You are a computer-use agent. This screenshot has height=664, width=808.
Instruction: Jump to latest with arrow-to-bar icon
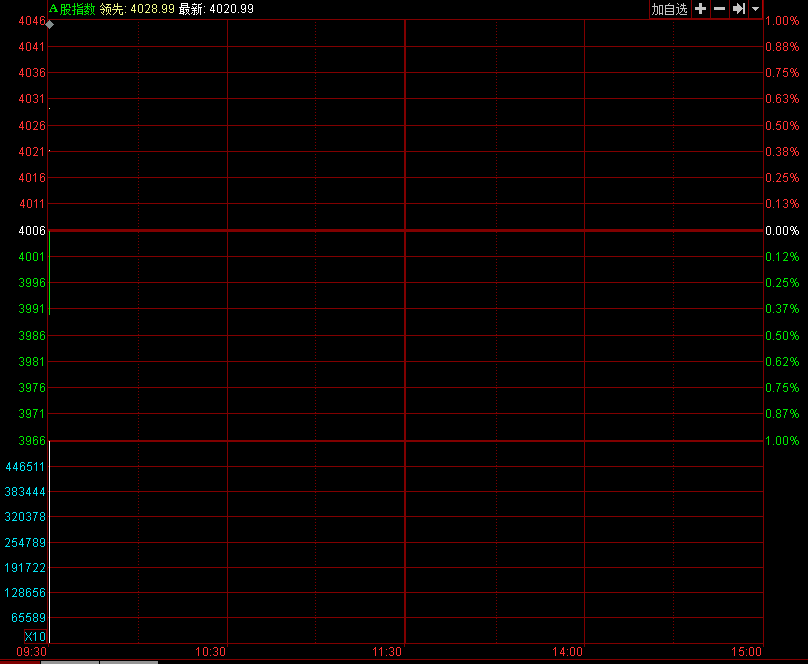pos(738,9)
